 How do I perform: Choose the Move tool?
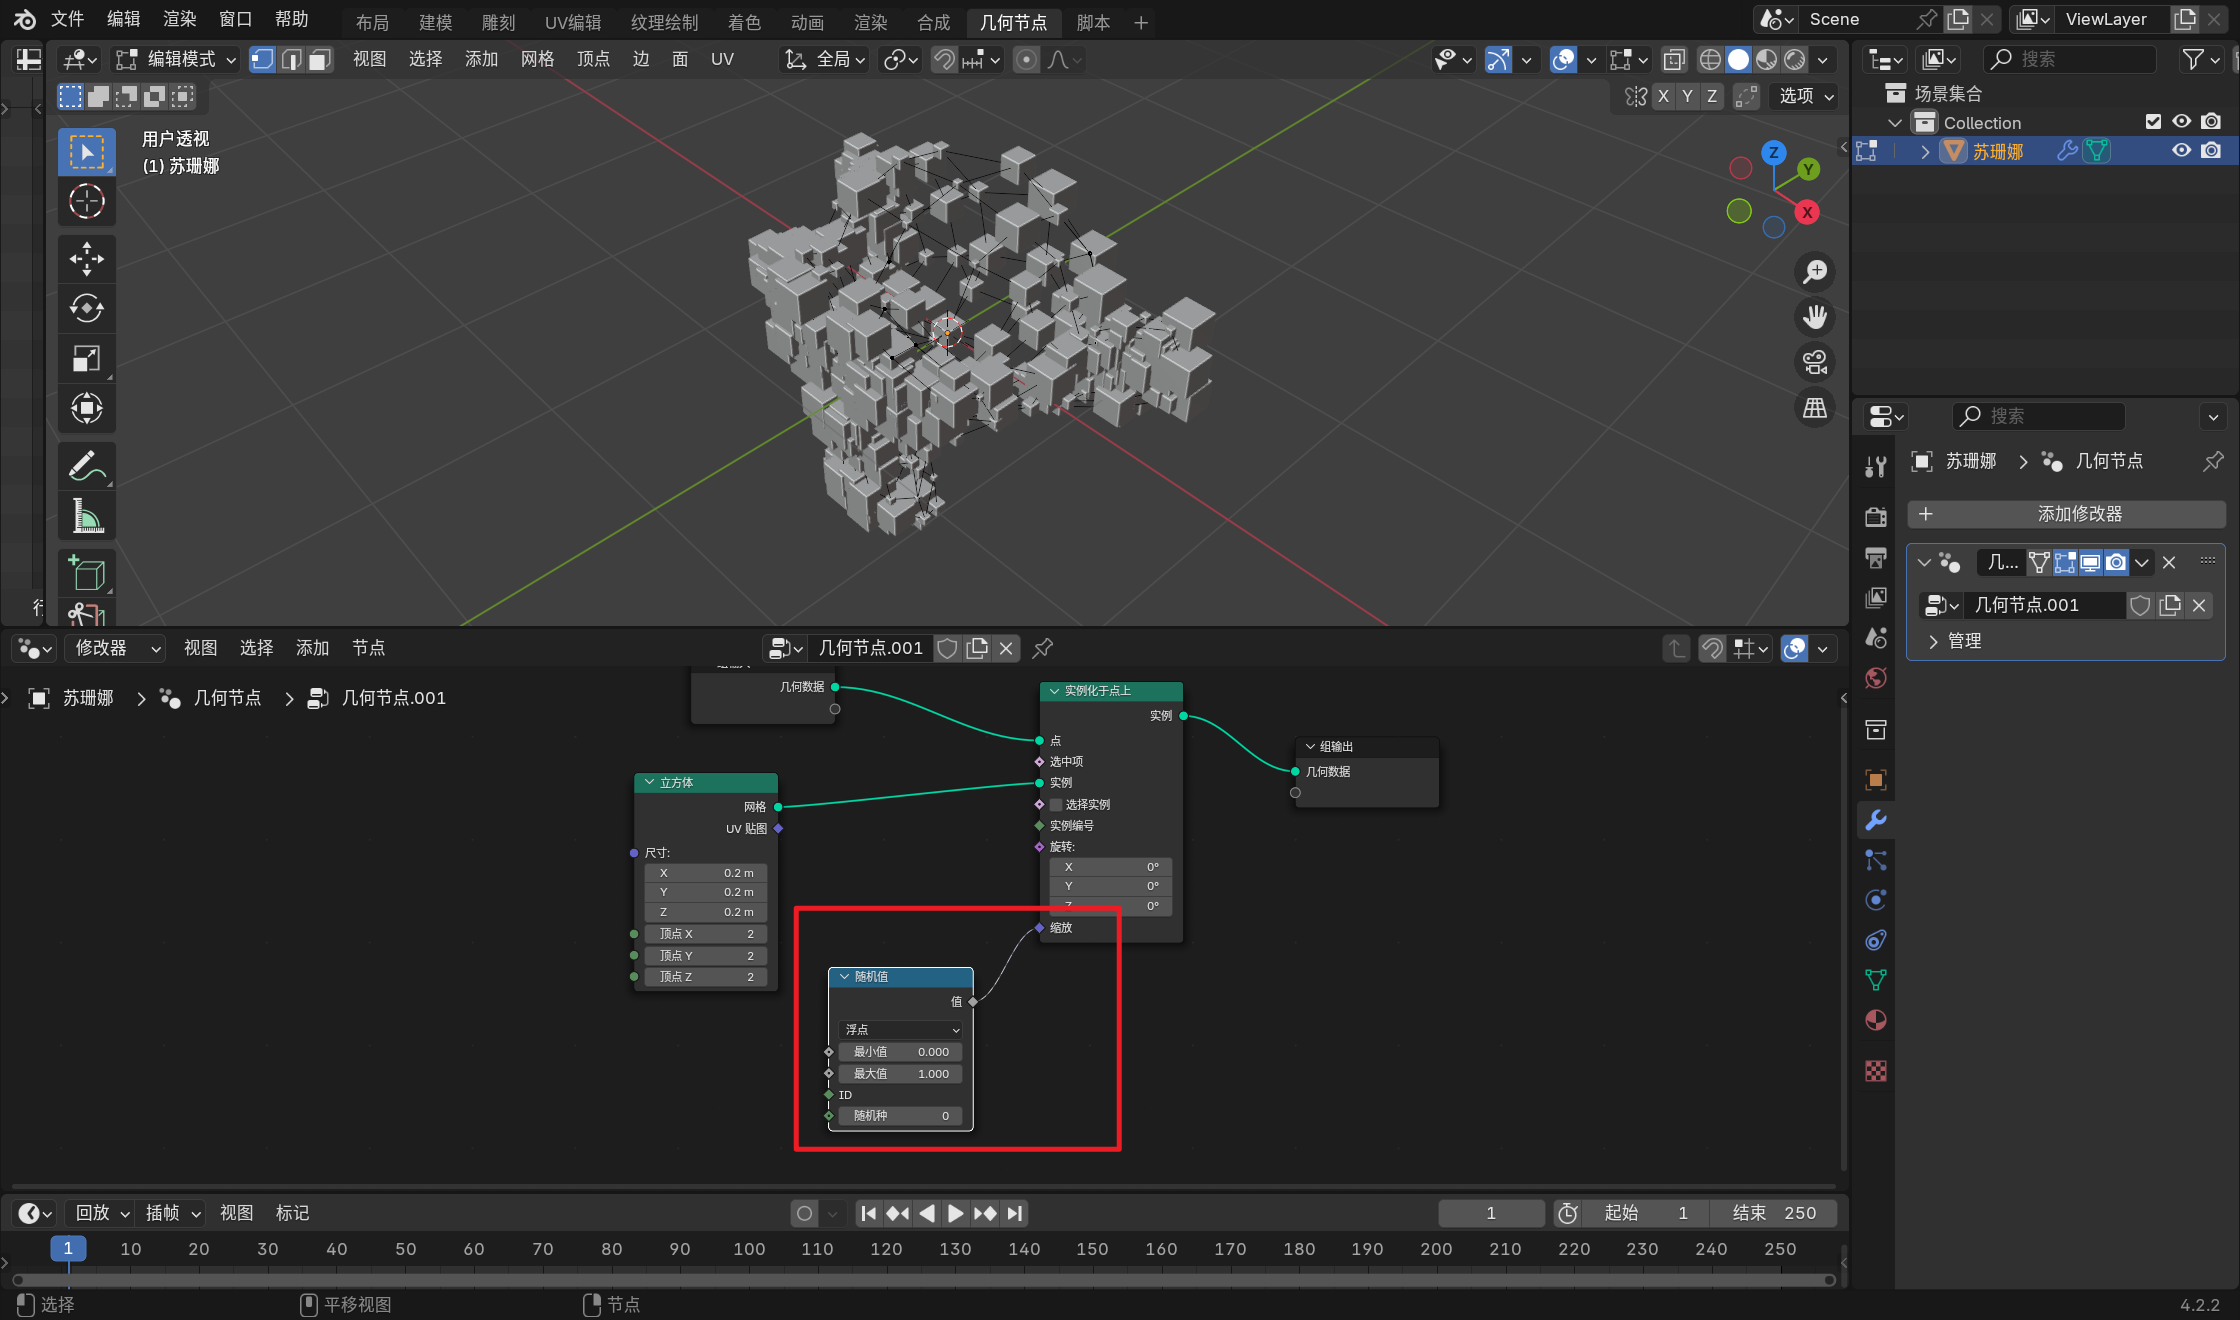(86, 259)
